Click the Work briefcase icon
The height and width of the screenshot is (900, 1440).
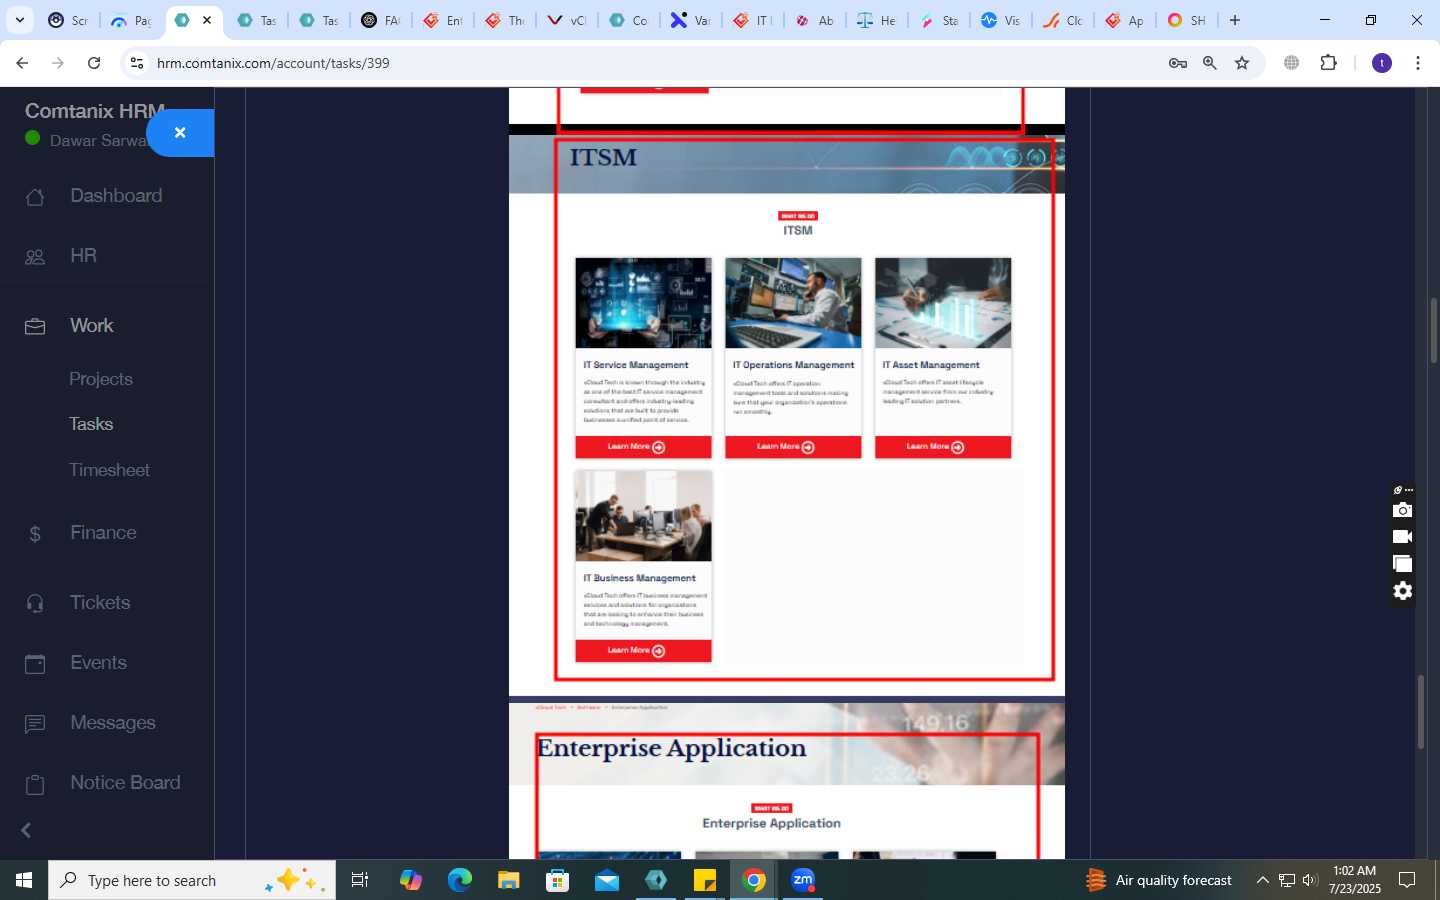[x=35, y=327]
